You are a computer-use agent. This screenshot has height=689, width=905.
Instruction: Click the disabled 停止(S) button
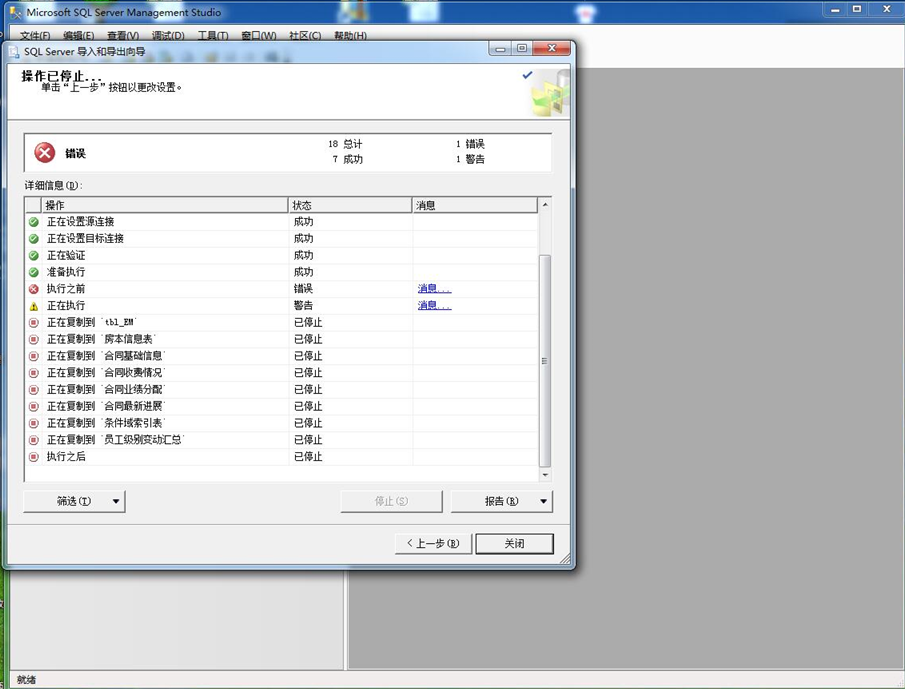pos(391,501)
